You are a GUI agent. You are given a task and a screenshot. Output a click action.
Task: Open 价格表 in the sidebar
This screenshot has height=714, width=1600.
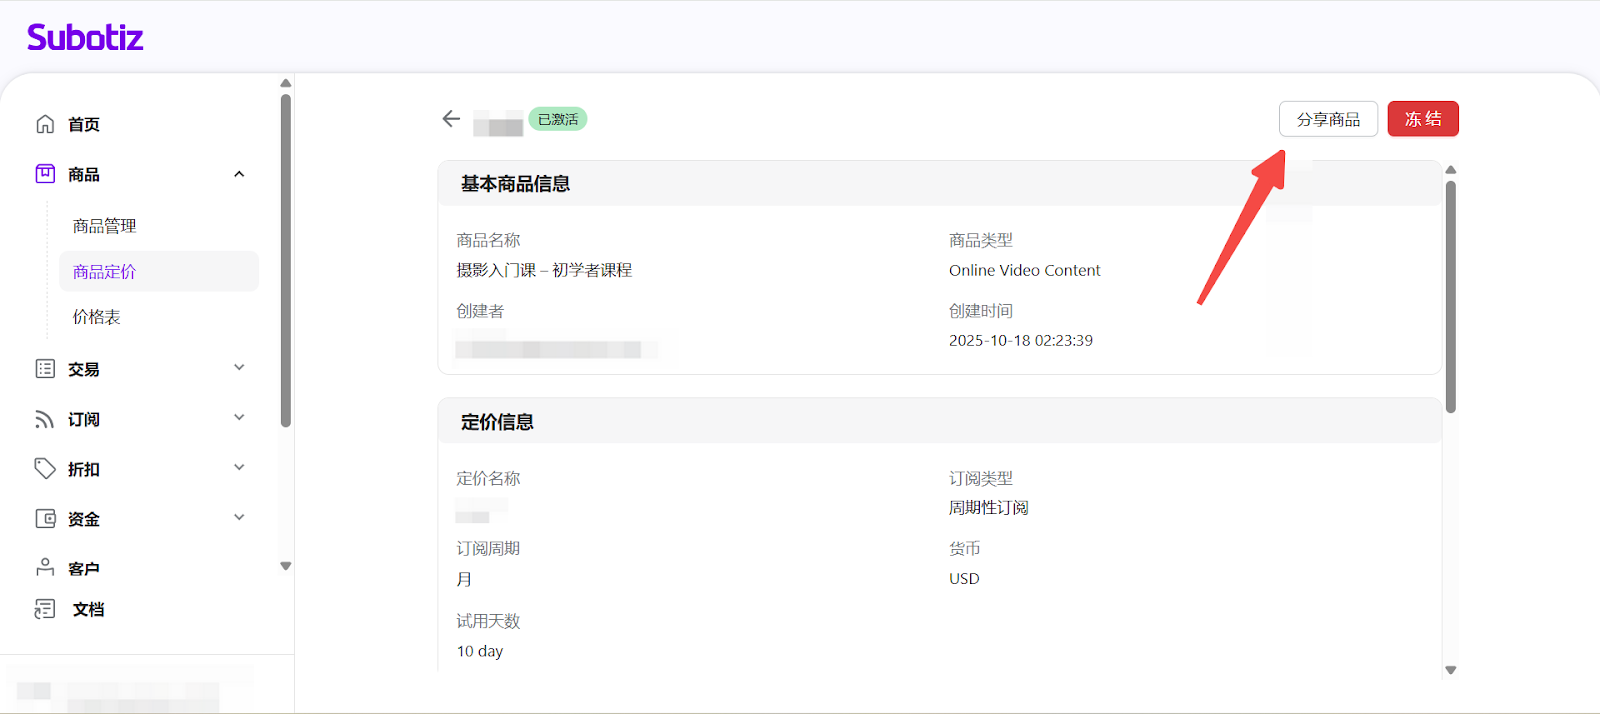click(x=97, y=317)
